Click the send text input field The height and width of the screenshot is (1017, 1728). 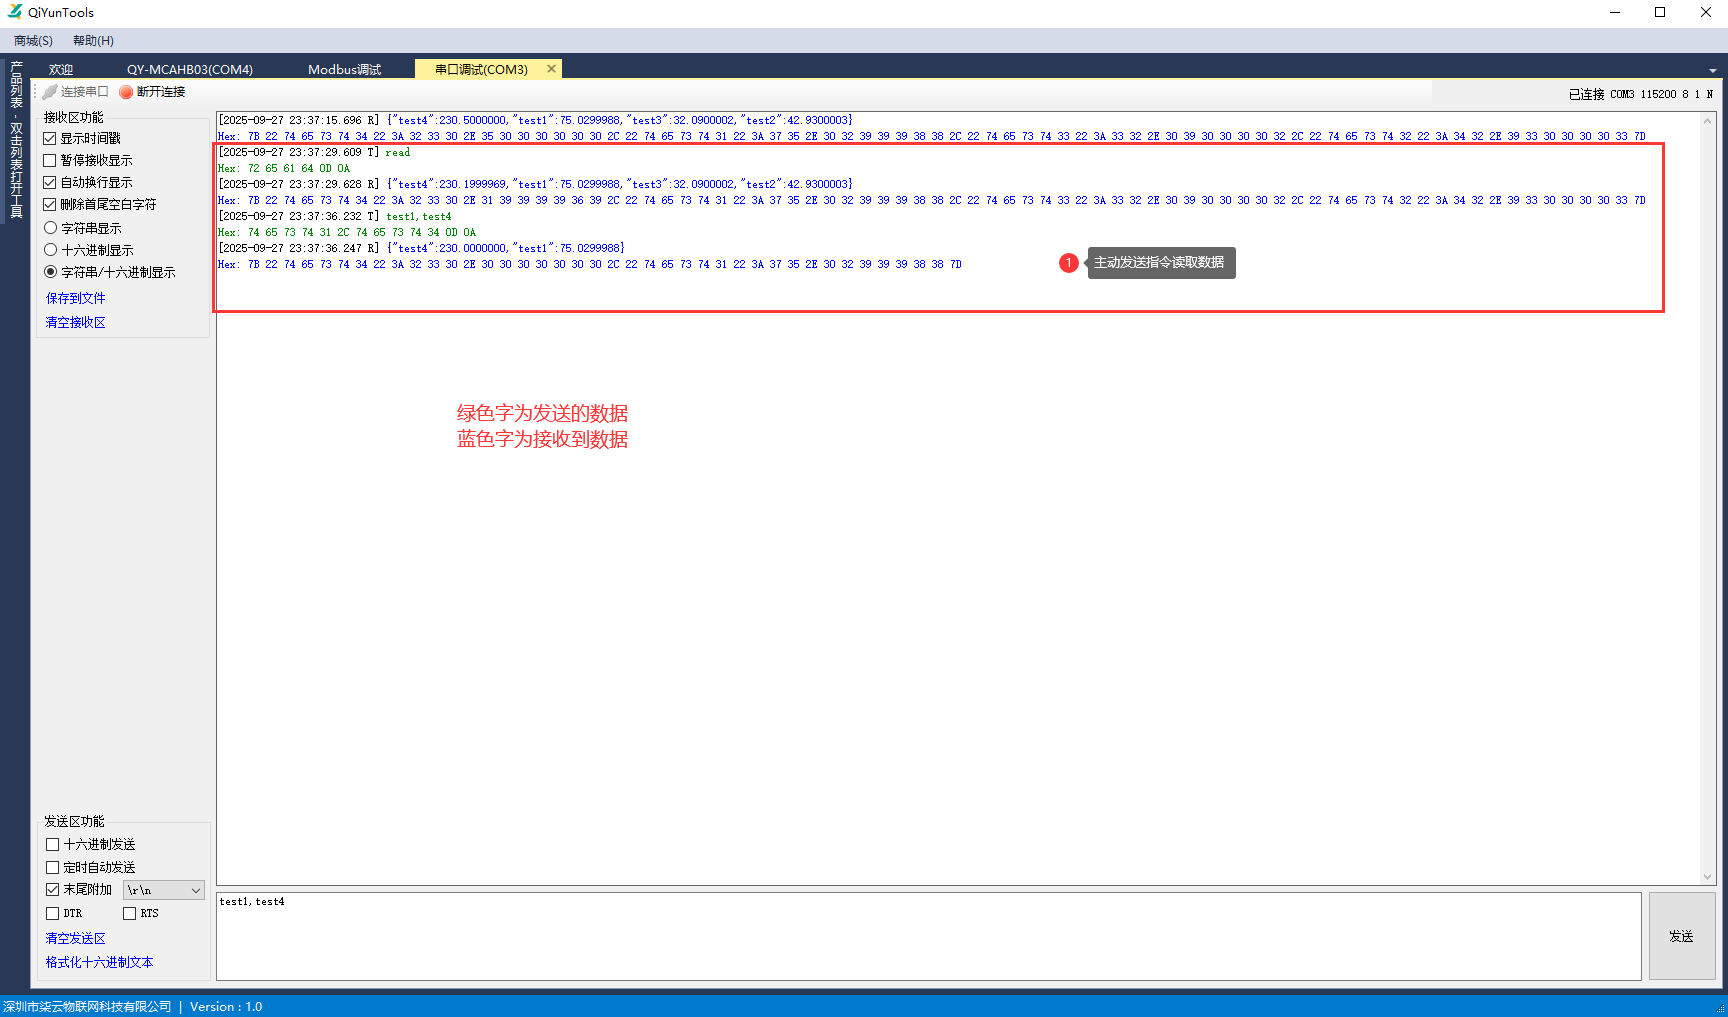click(928, 937)
